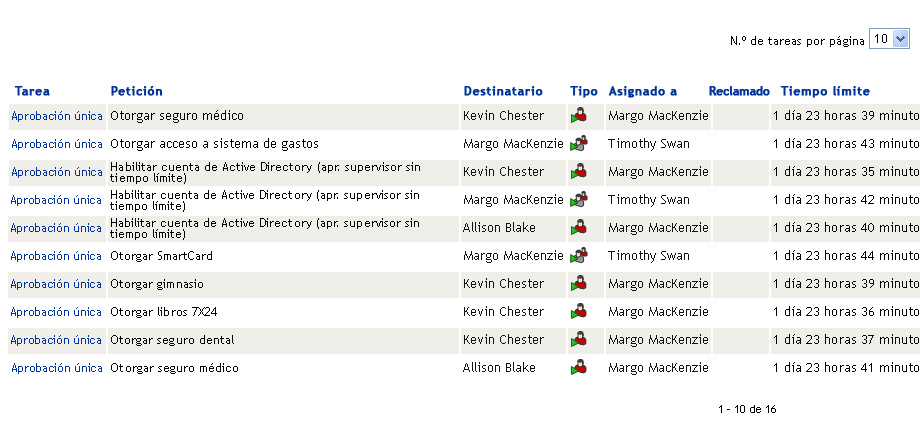Click type icon in Allison Blake's Active Directory row
920x421 pixels.
click(x=578, y=228)
